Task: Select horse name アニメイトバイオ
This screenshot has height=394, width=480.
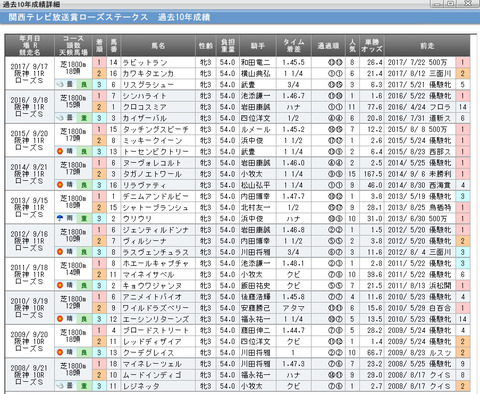Action: 152,297
